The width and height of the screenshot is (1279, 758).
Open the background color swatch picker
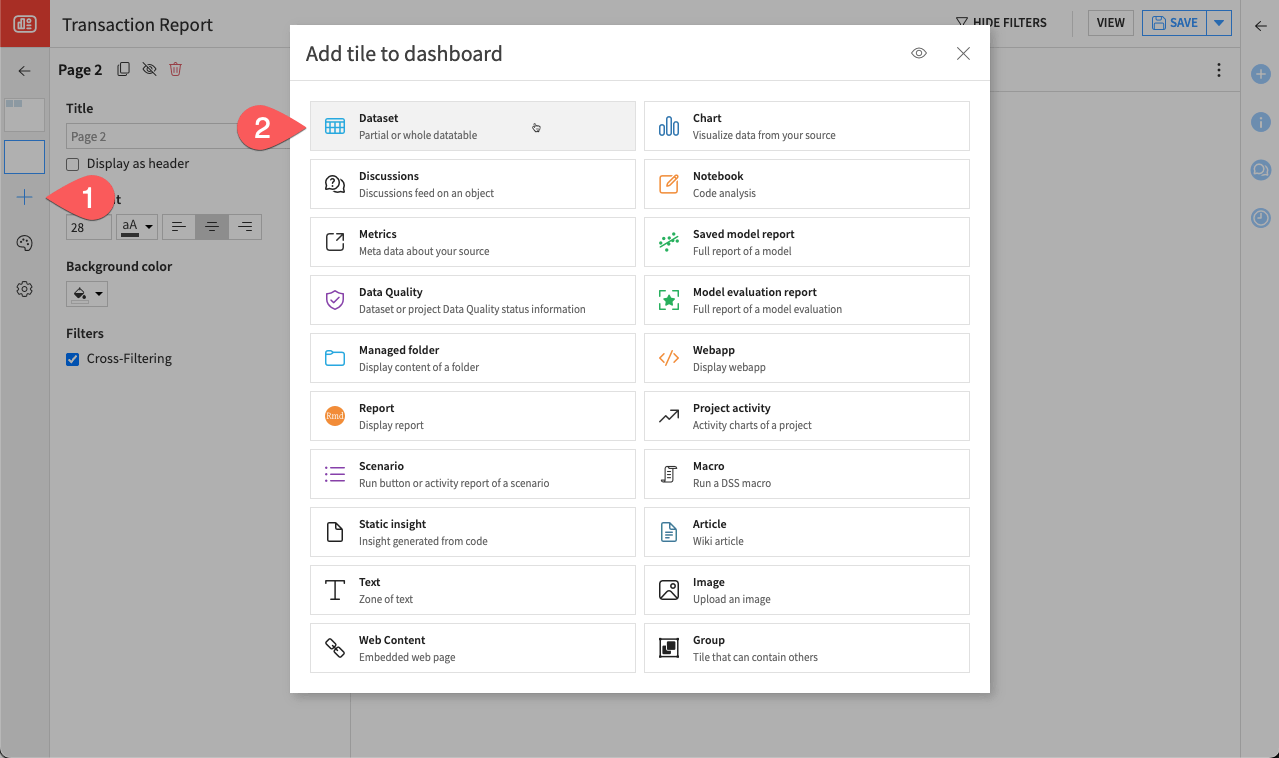point(86,293)
